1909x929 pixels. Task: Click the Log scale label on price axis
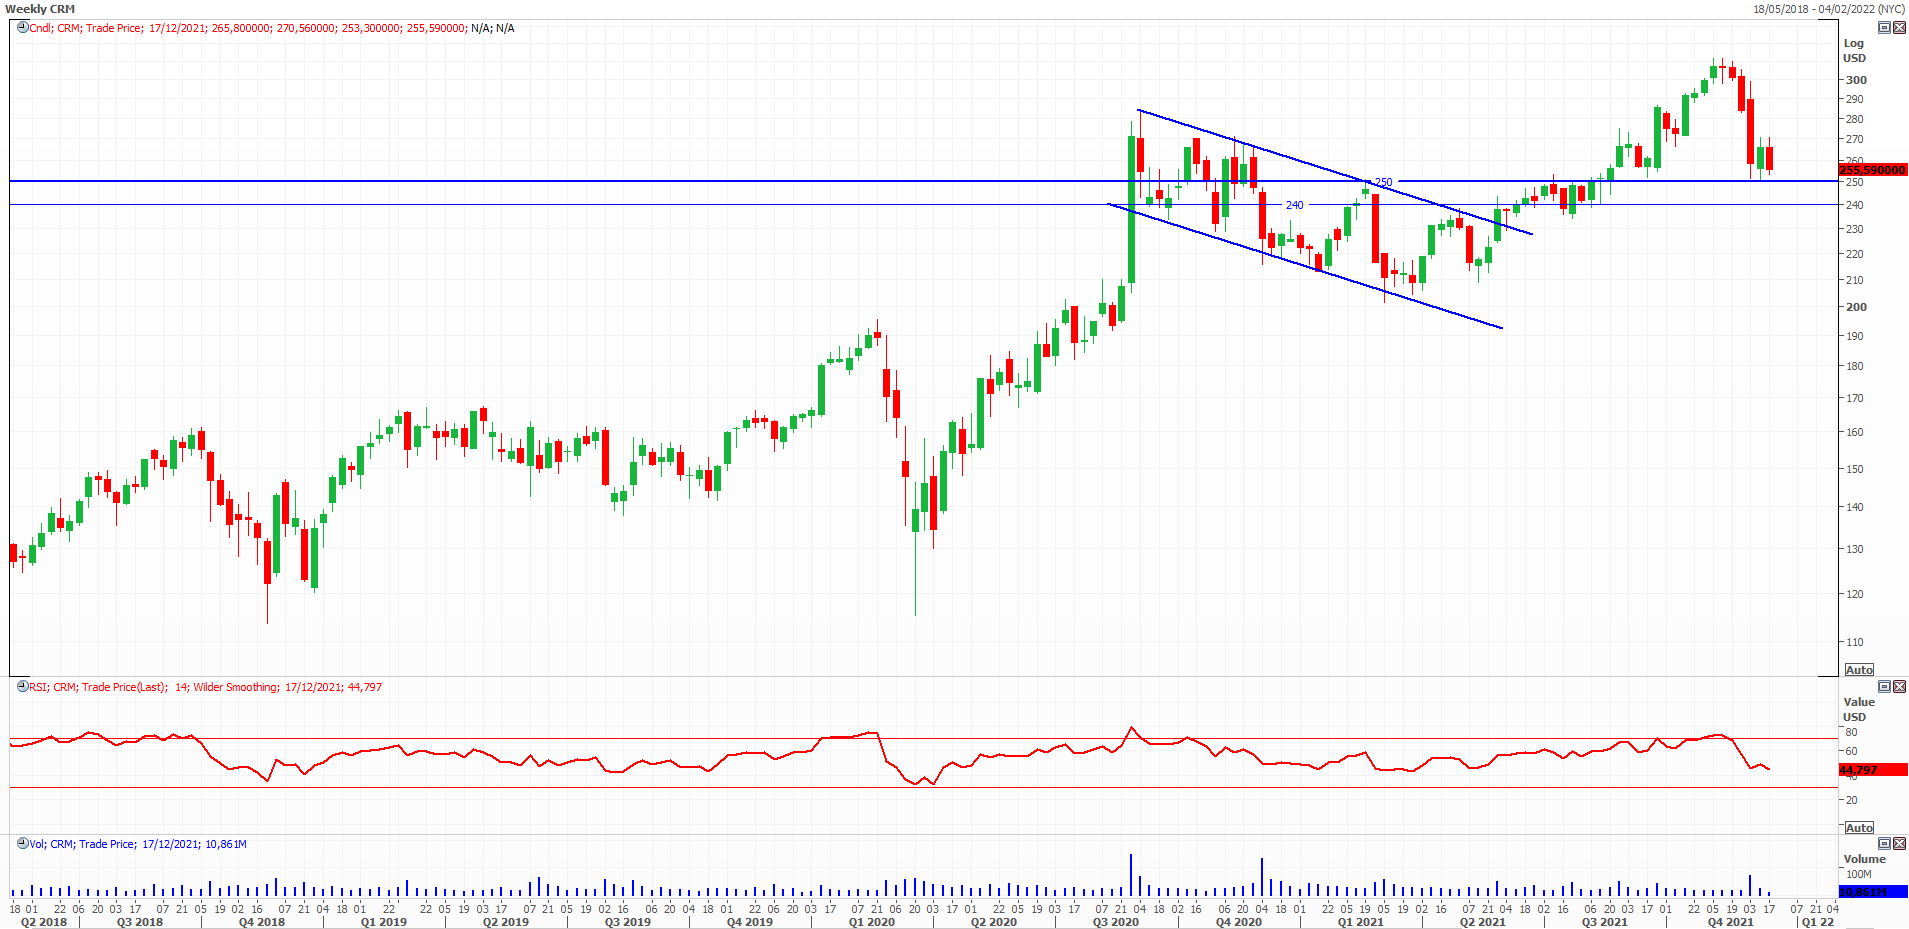tap(1853, 43)
